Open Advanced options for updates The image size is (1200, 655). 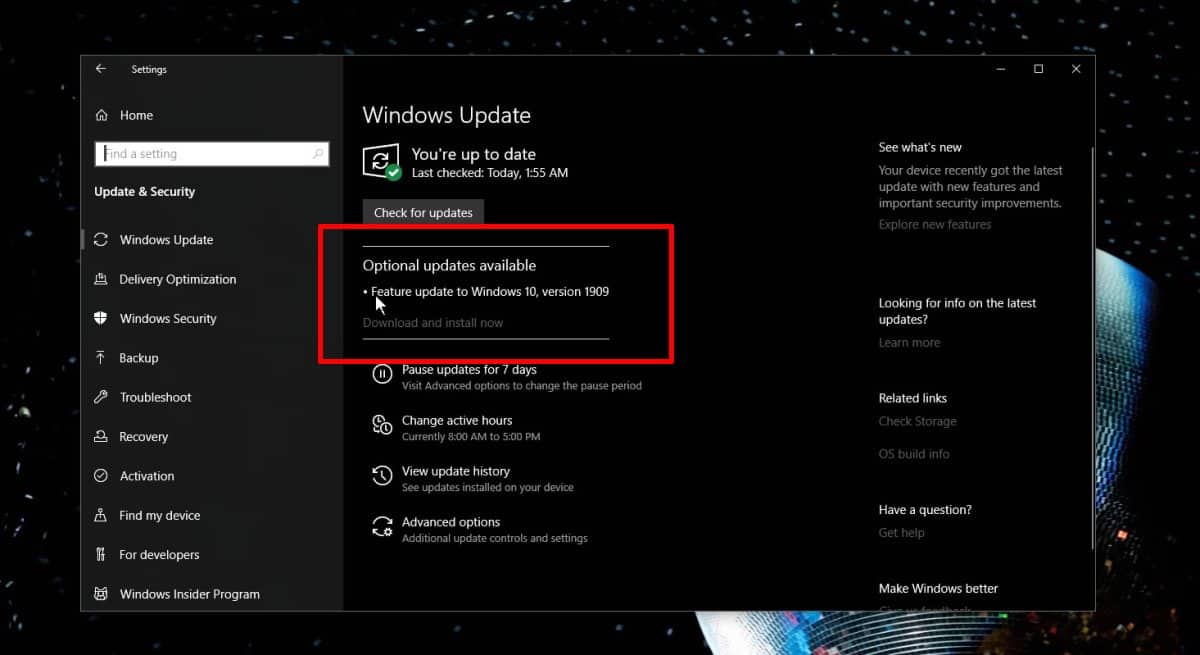pyautogui.click(x=451, y=522)
